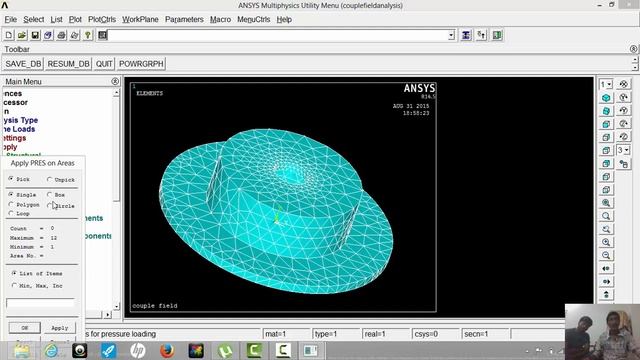Image resolution: width=640 pixels, height=360 pixels.
Task: Open Firefox from the taskbar
Action: (x=167, y=351)
